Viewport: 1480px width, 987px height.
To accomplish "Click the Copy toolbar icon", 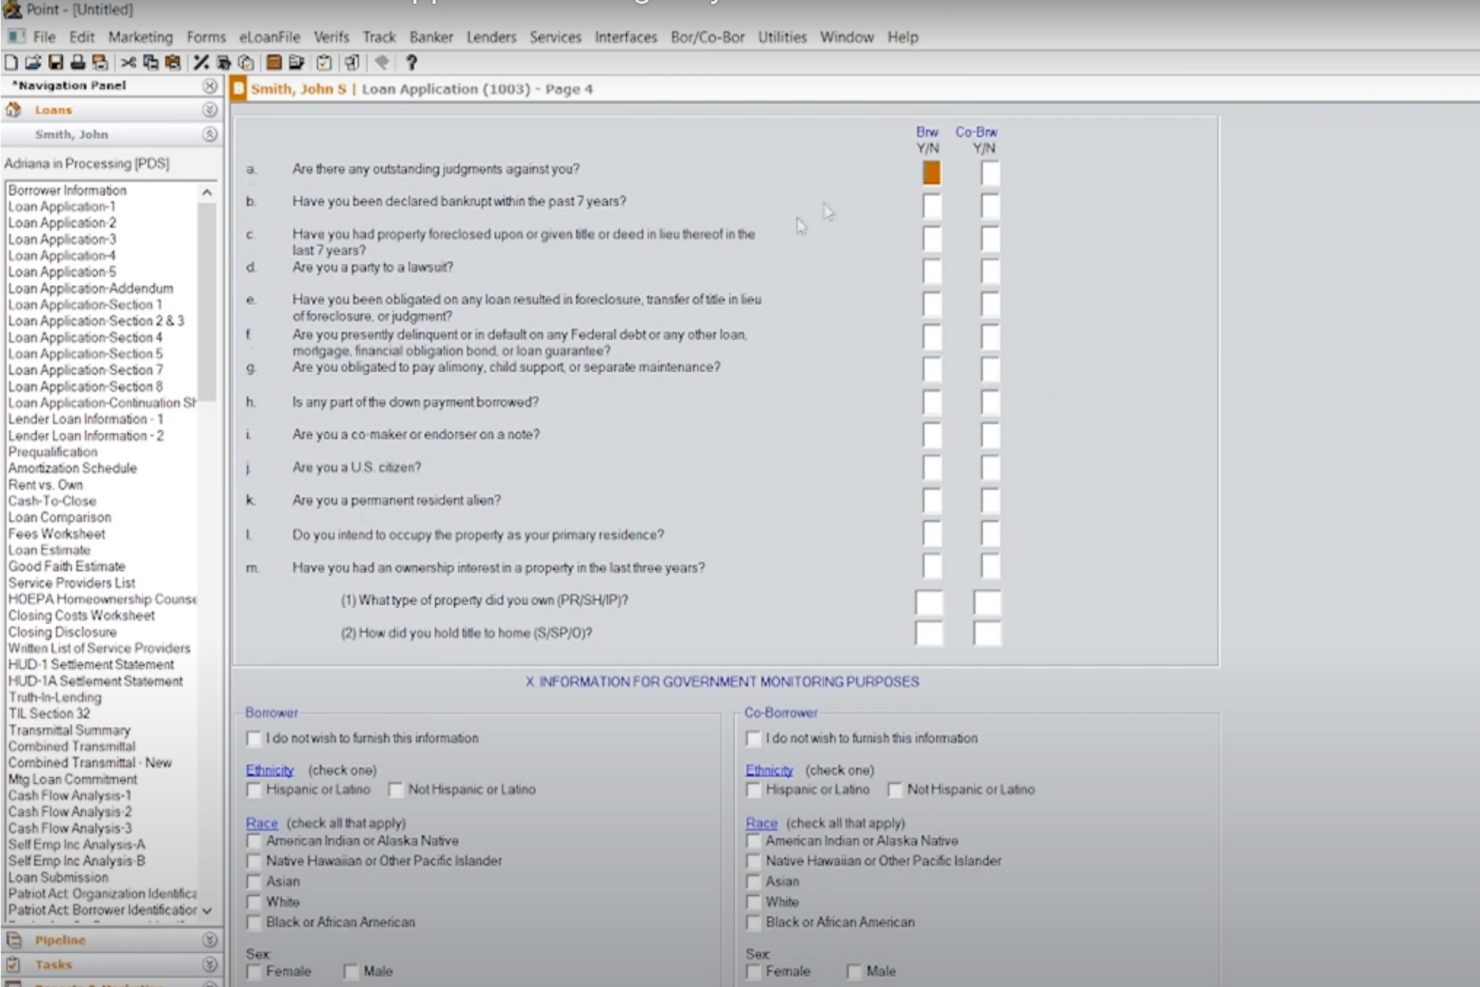I will tap(151, 63).
